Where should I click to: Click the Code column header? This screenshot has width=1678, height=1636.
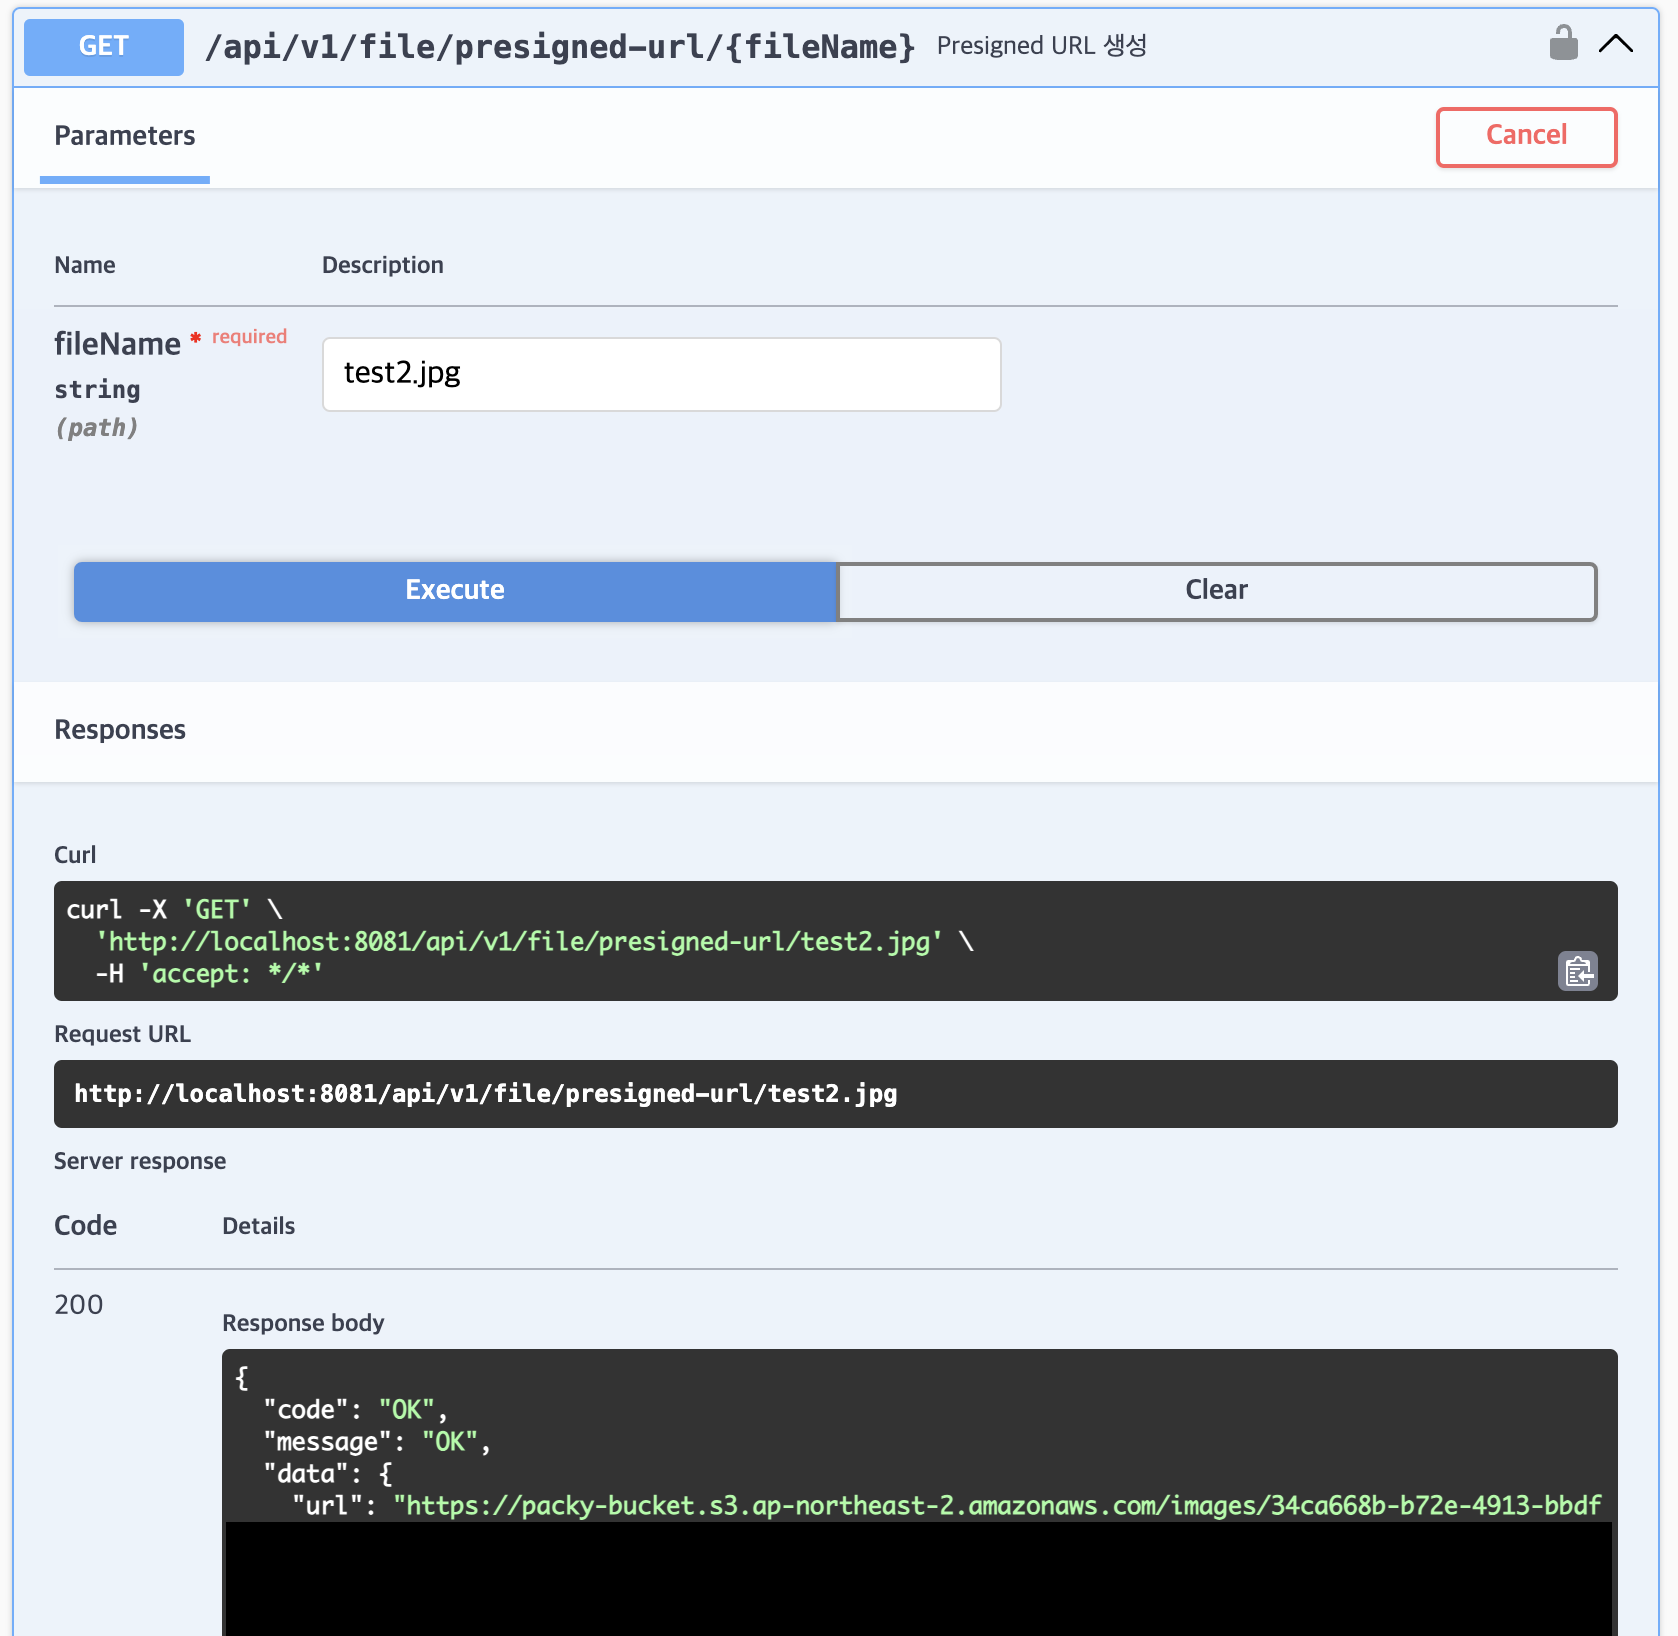(86, 1226)
